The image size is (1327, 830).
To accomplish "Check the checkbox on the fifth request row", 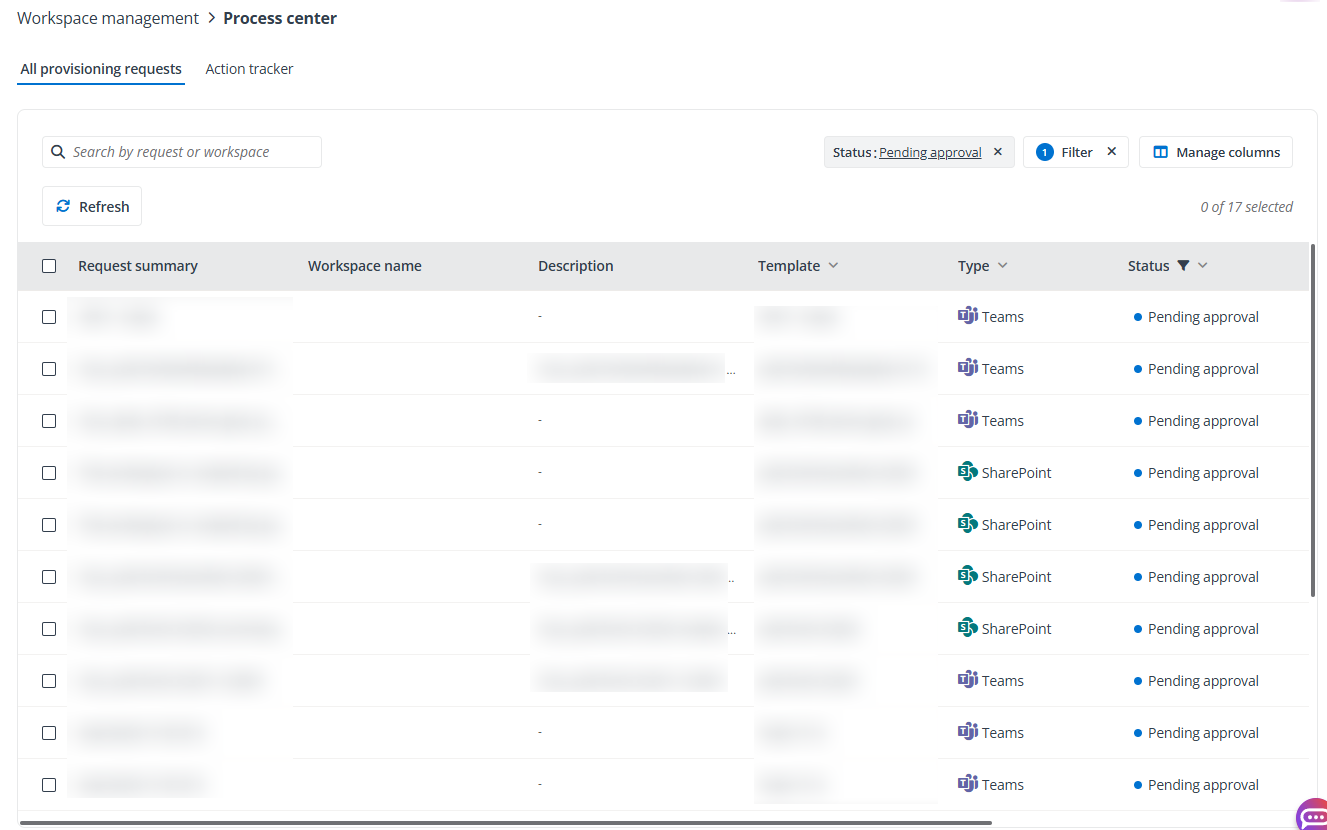I will coord(49,524).
